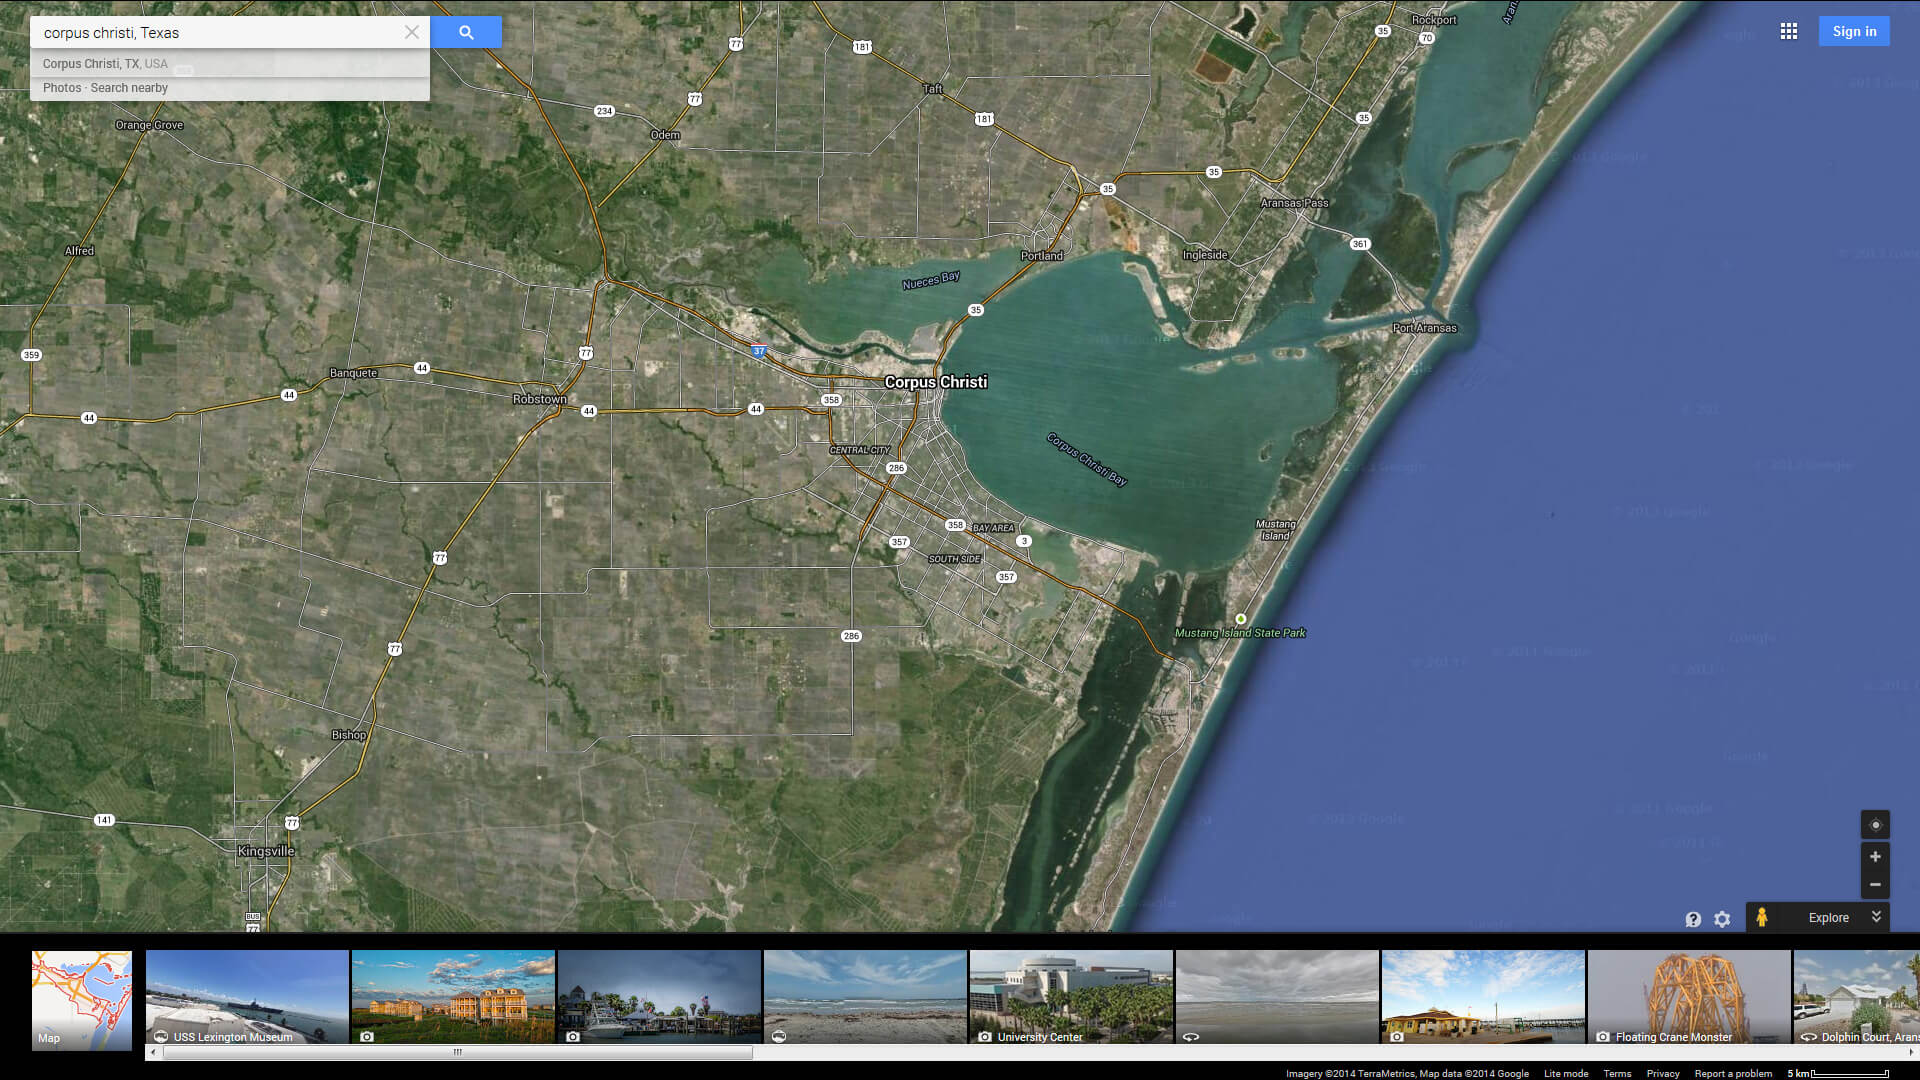Zoom in with the plus button
The height and width of the screenshot is (1080, 1920).
1875,857
